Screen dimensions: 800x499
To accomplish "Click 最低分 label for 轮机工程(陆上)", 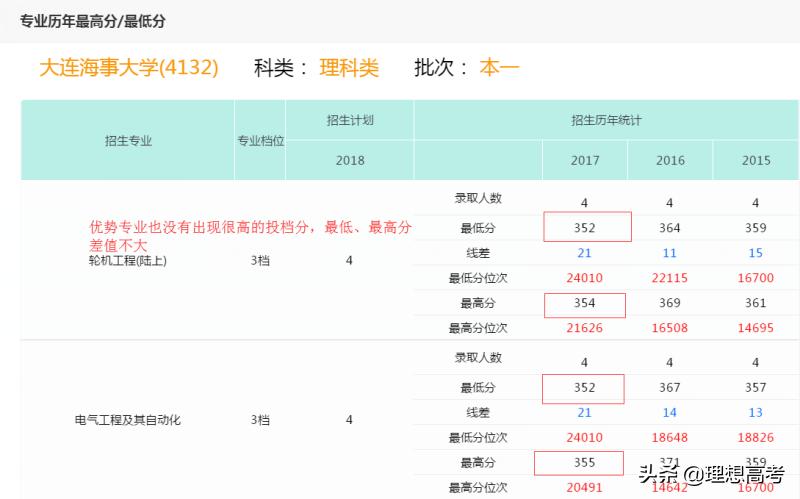I will (x=478, y=228).
